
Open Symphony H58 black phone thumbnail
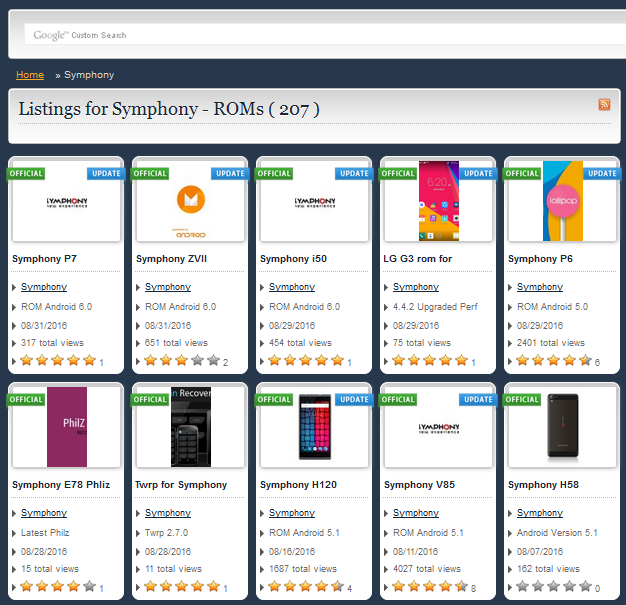(x=563, y=427)
